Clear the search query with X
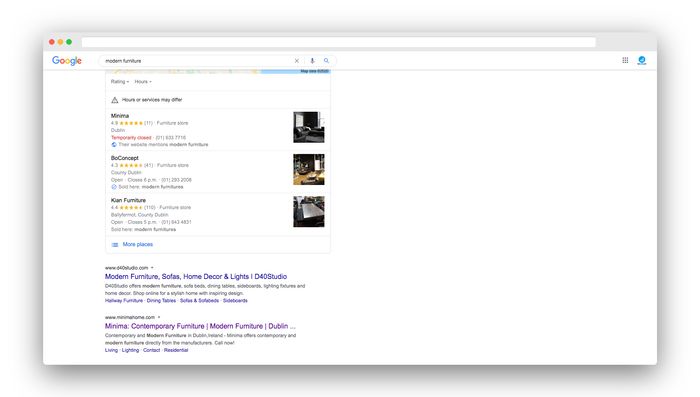 click(x=296, y=61)
